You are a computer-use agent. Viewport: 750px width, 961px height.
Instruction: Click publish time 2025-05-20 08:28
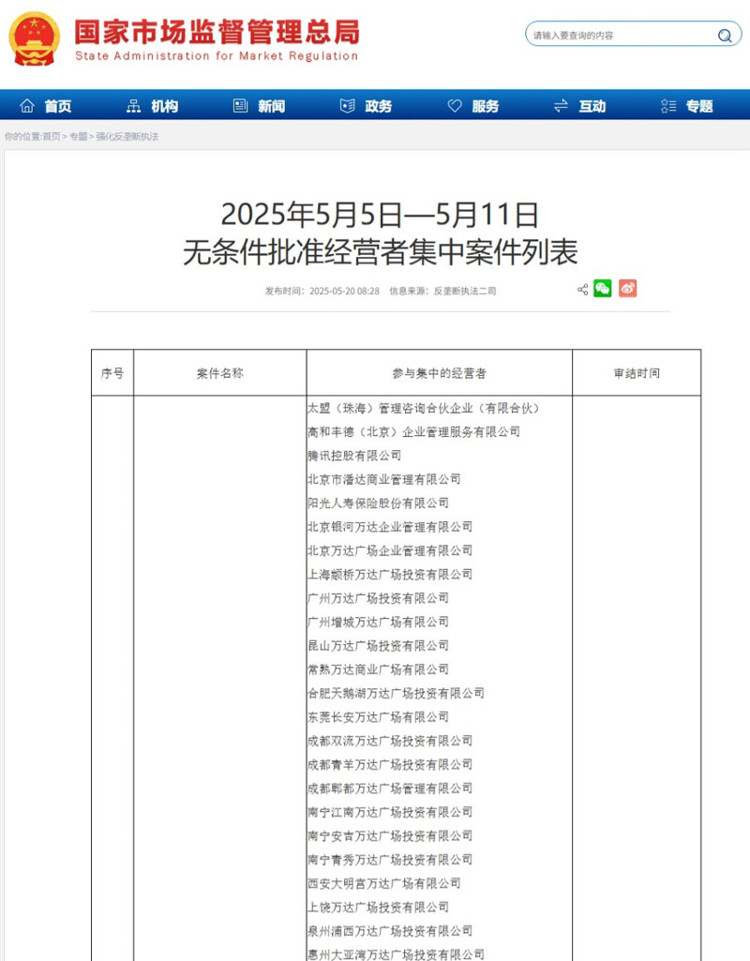[344, 291]
